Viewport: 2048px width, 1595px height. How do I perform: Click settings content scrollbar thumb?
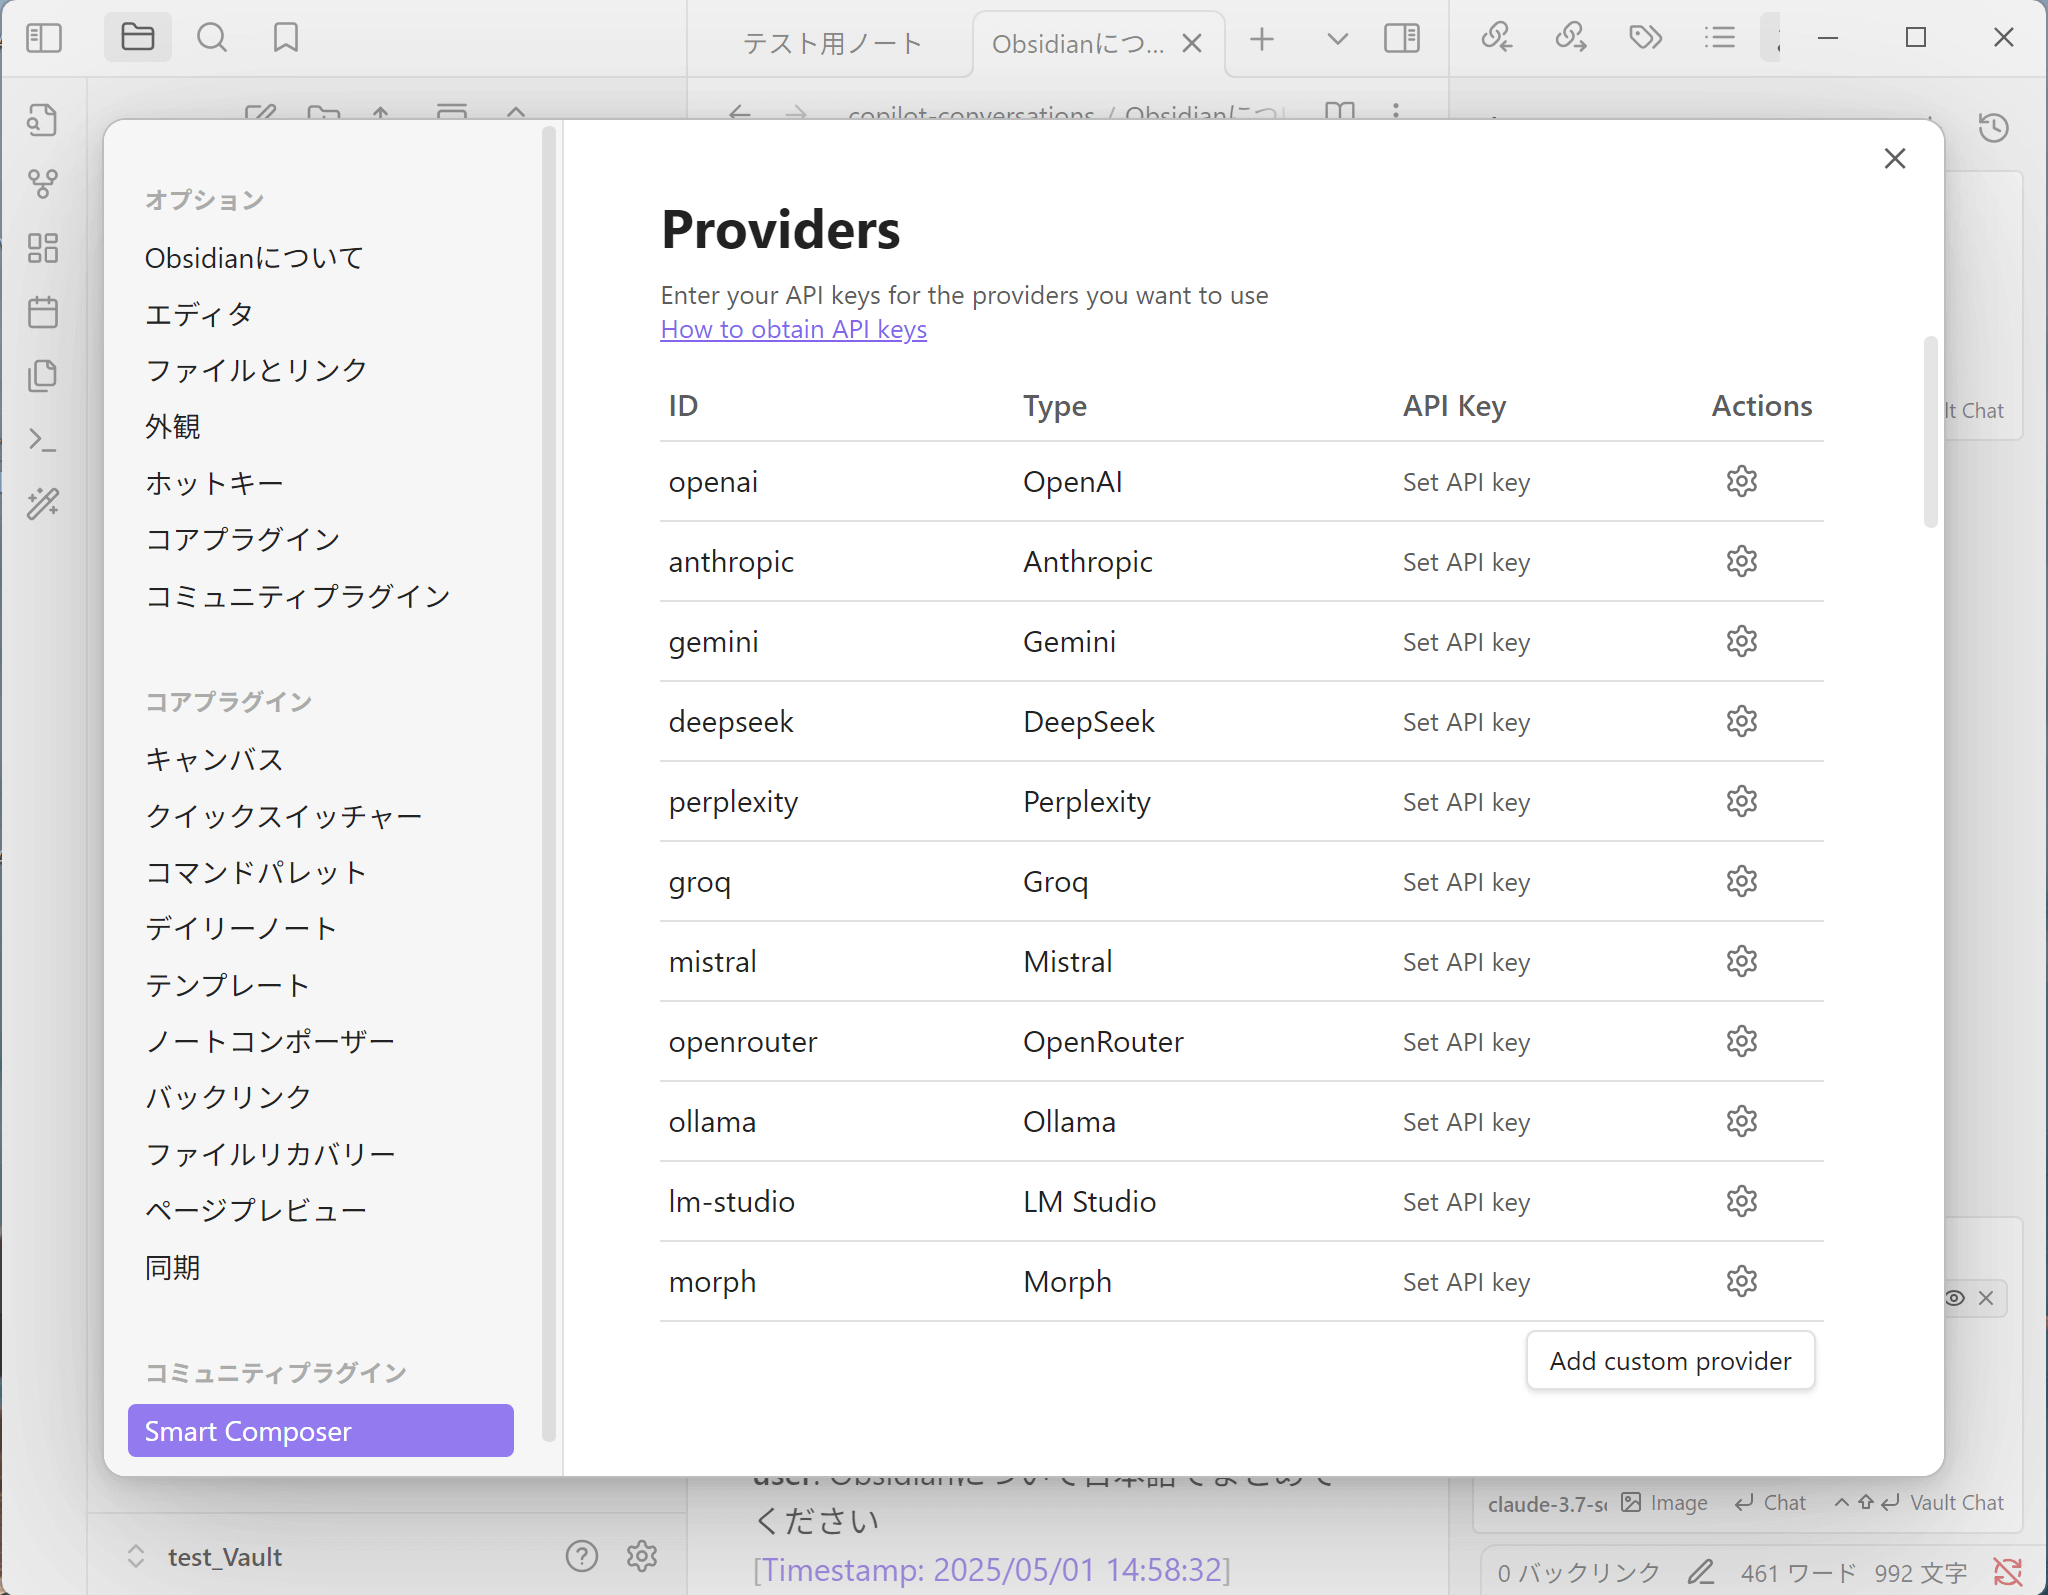1930,432
